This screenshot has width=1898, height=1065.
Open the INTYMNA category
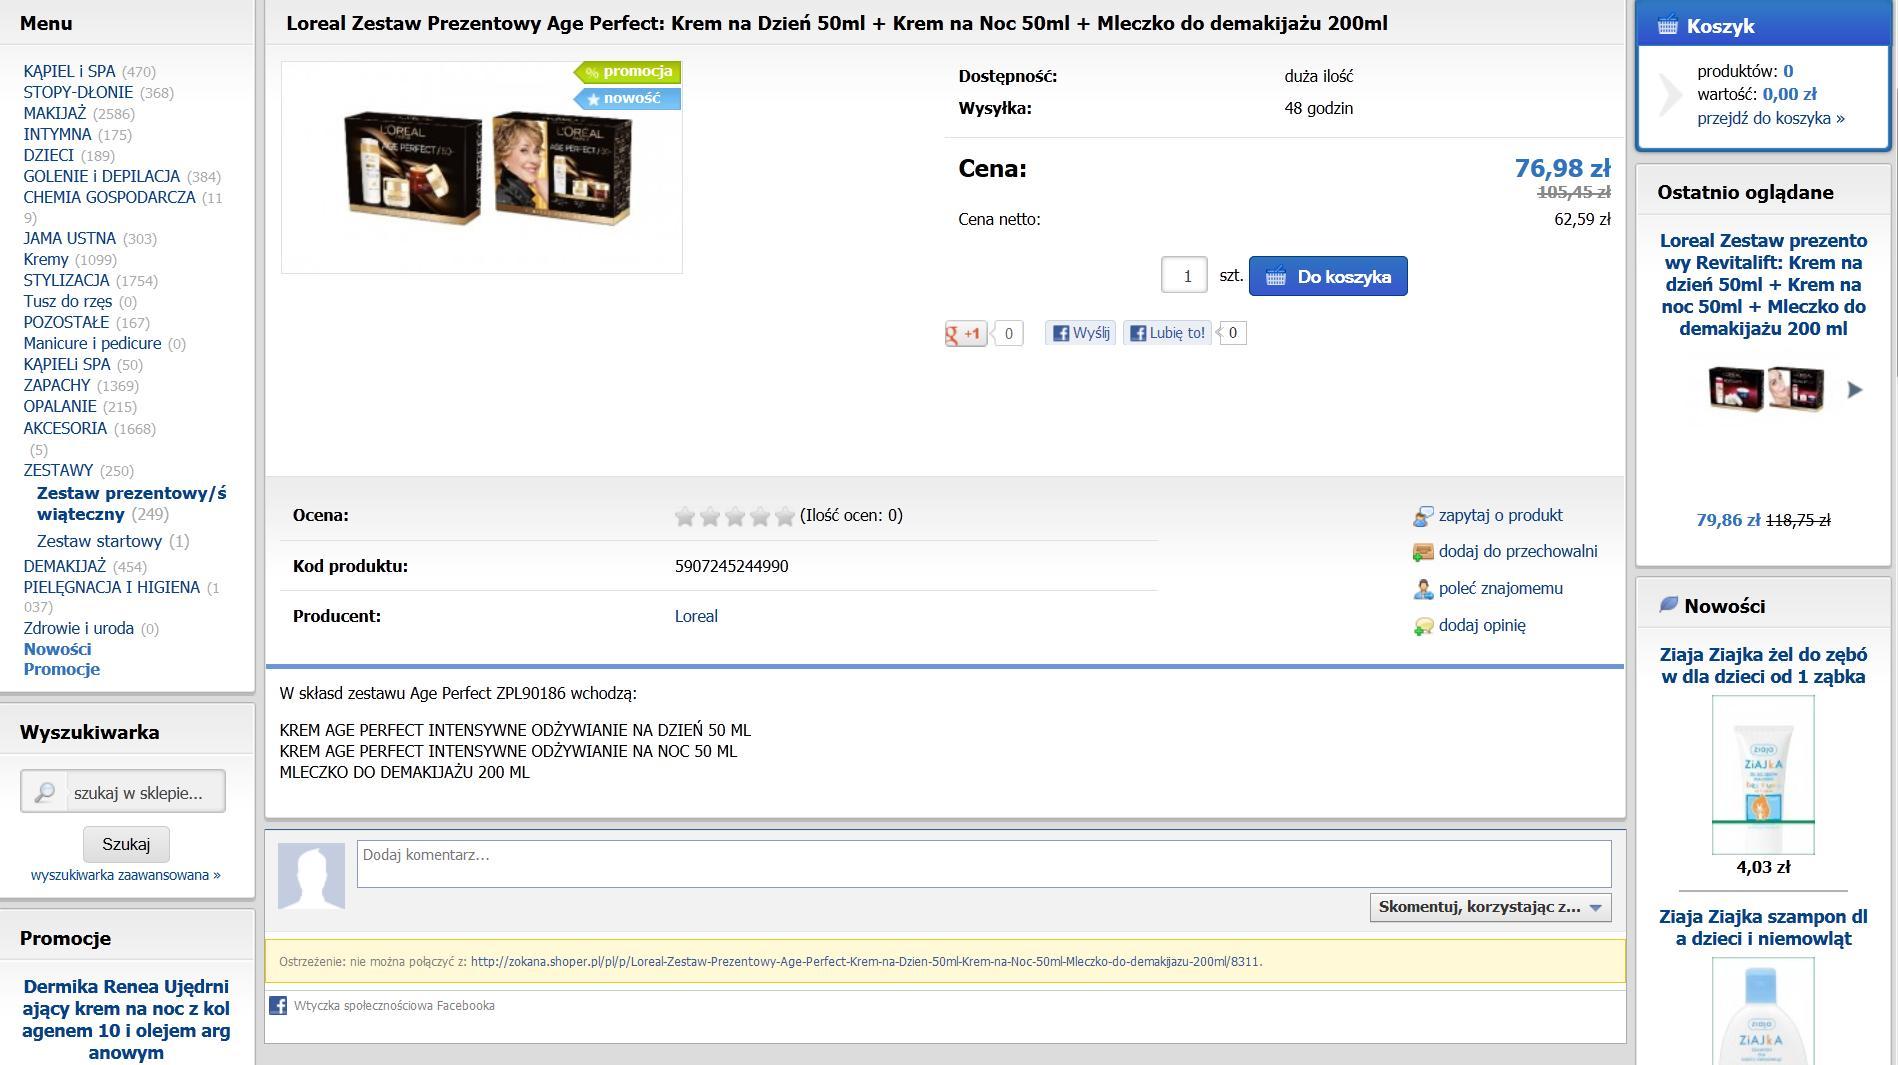tap(57, 134)
